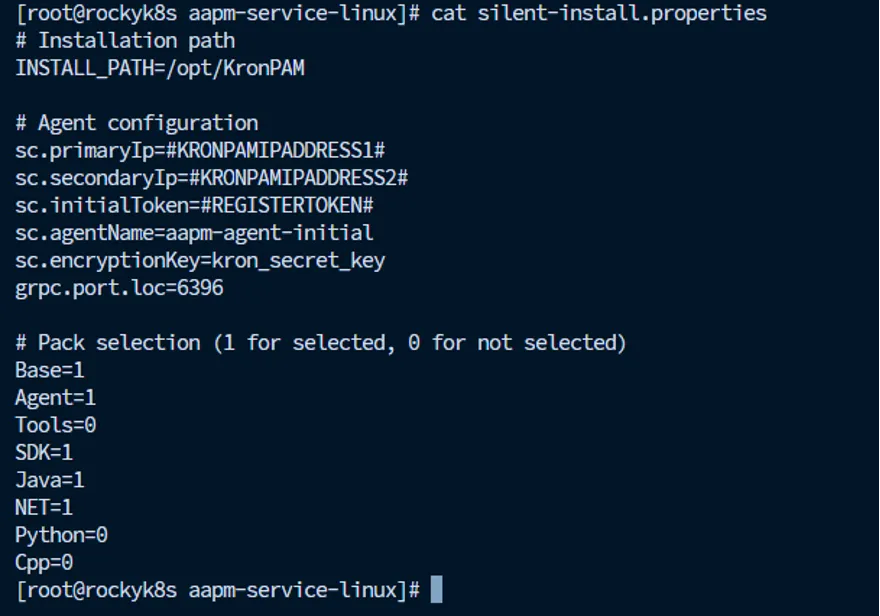Screen dimensions: 880x616
Task: Click the cat silent-install.properties command text
Action: (x=599, y=13)
